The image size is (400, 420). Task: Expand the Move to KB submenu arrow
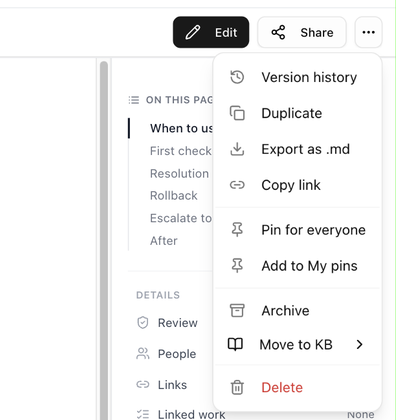[x=359, y=344]
